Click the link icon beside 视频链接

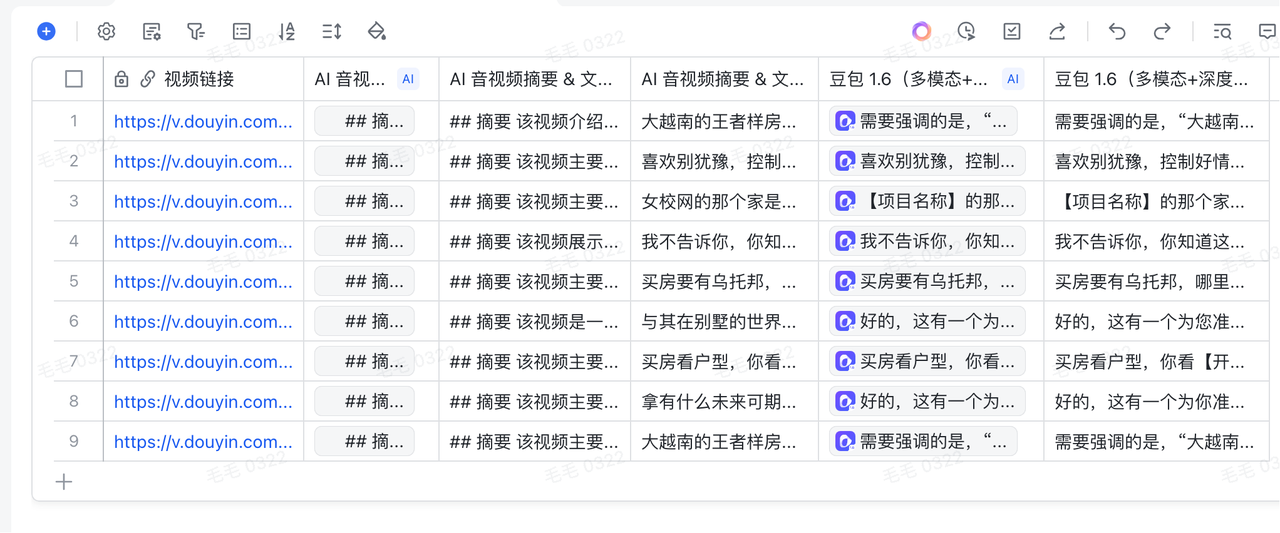pos(147,79)
